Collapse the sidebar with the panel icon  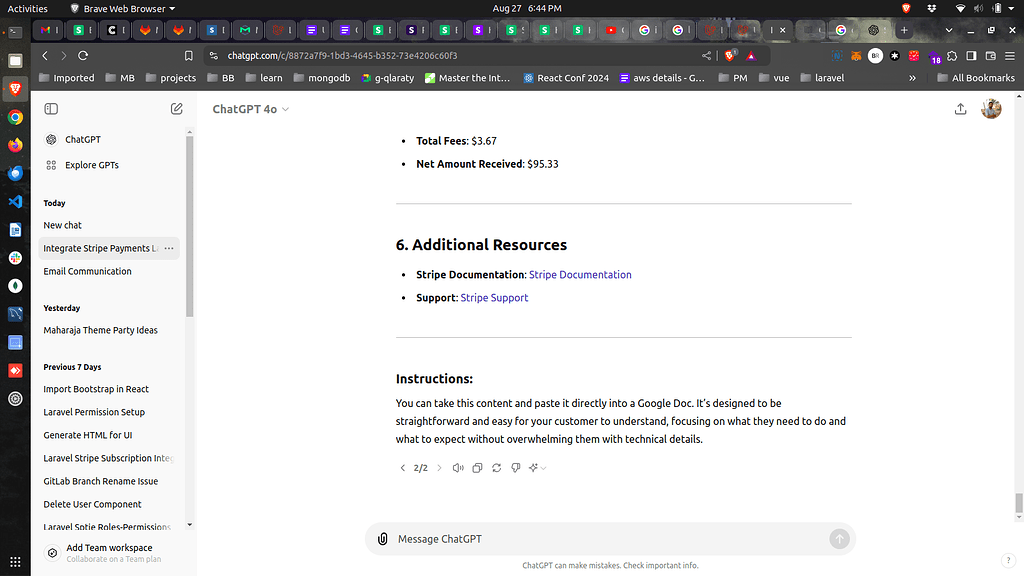tap(51, 108)
